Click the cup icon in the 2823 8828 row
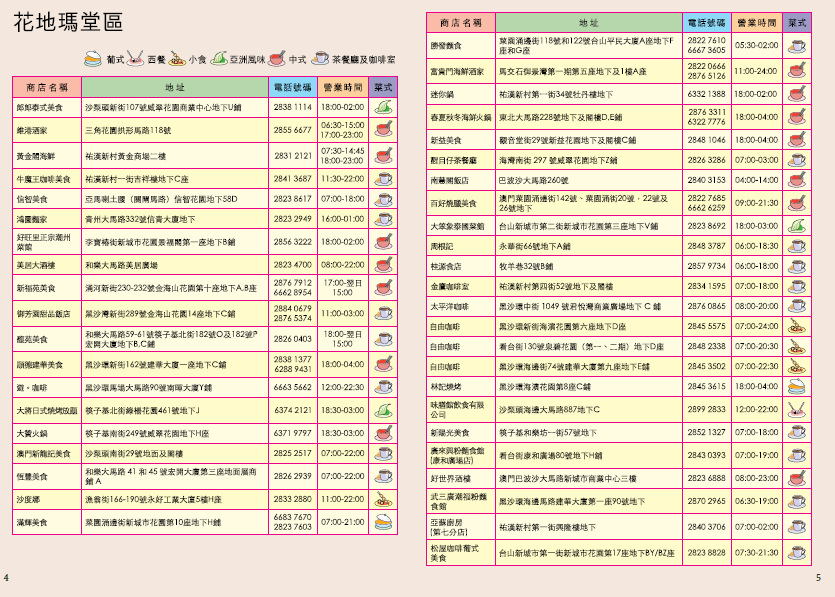Viewport: 835px width, 597px height. [x=797, y=553]
